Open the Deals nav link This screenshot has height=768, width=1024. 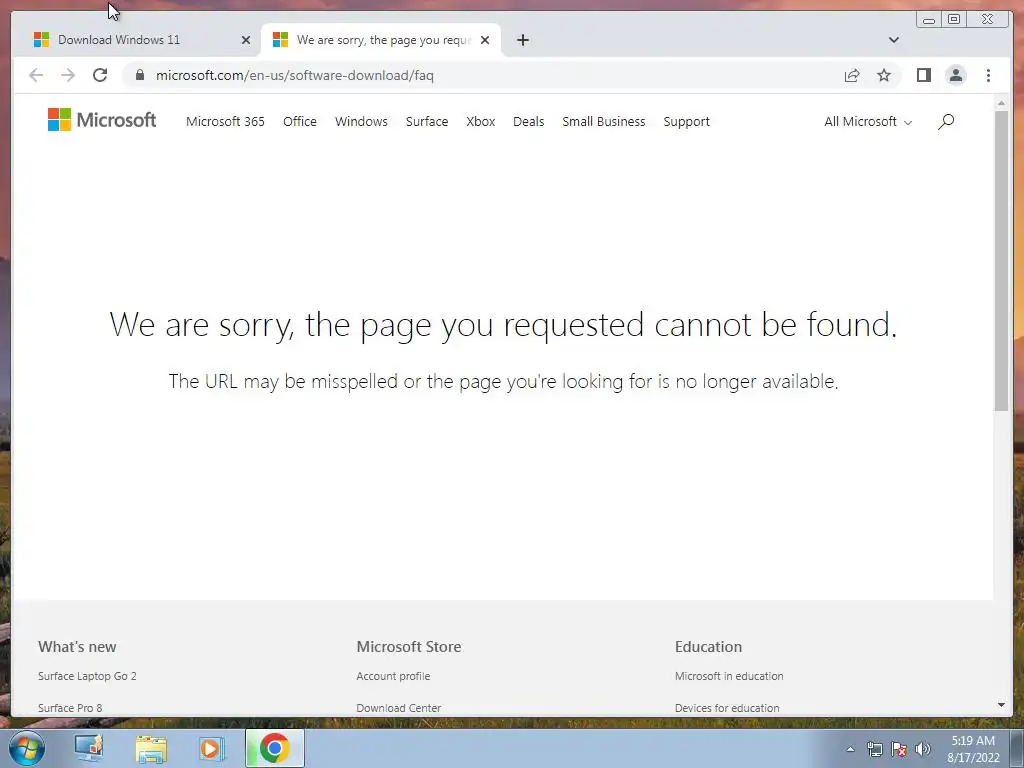tap(528, 121)
